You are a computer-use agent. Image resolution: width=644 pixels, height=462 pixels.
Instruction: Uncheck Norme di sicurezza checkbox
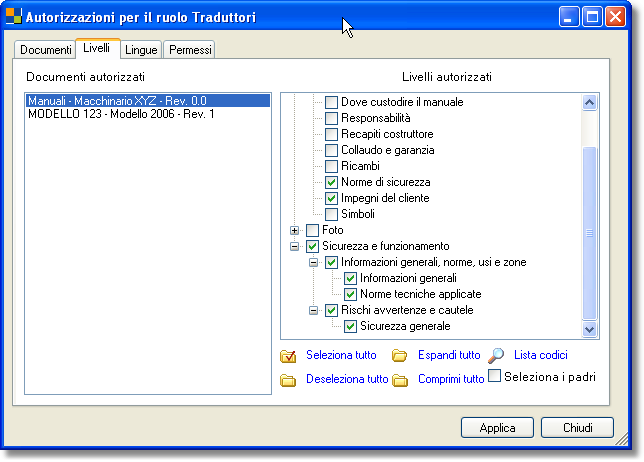click(x=332, y=182)
